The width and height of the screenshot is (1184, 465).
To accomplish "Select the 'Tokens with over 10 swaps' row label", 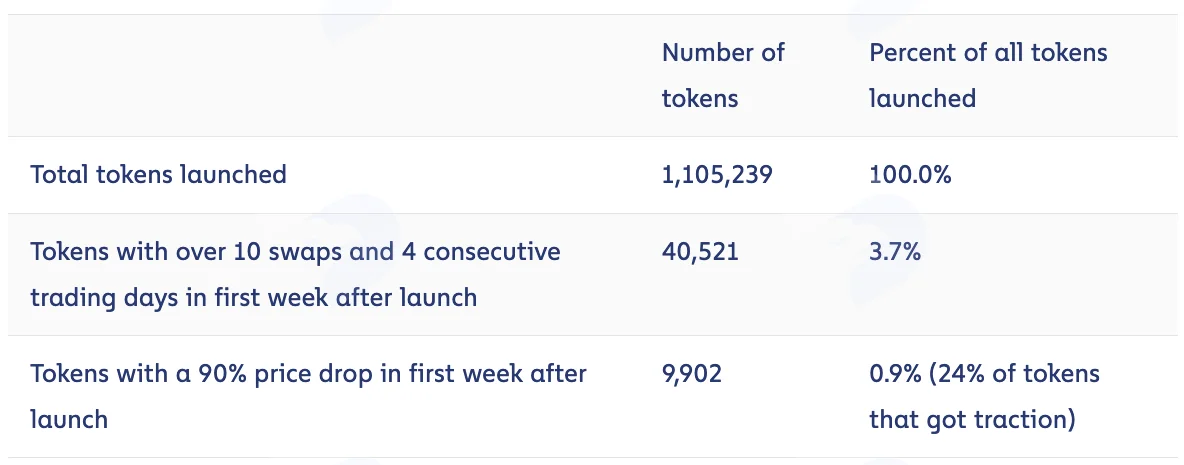I will coord(295,274).
